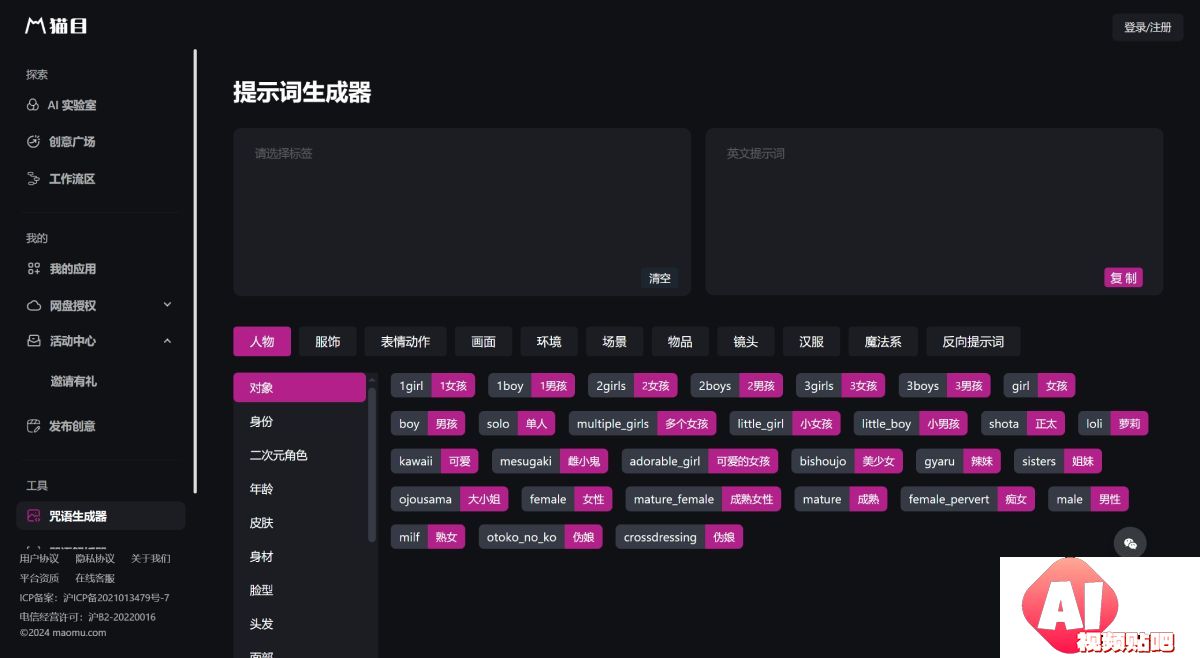This screenshot has width=1200, height=658.
Task: Open 邀请有礼 submenu item
Action: pos(73,381)
